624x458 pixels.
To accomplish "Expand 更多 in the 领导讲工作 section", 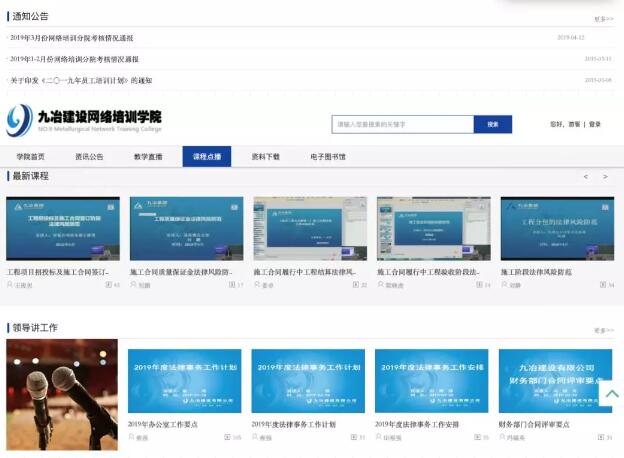I will pyautogui.click(x=603, y=330).
